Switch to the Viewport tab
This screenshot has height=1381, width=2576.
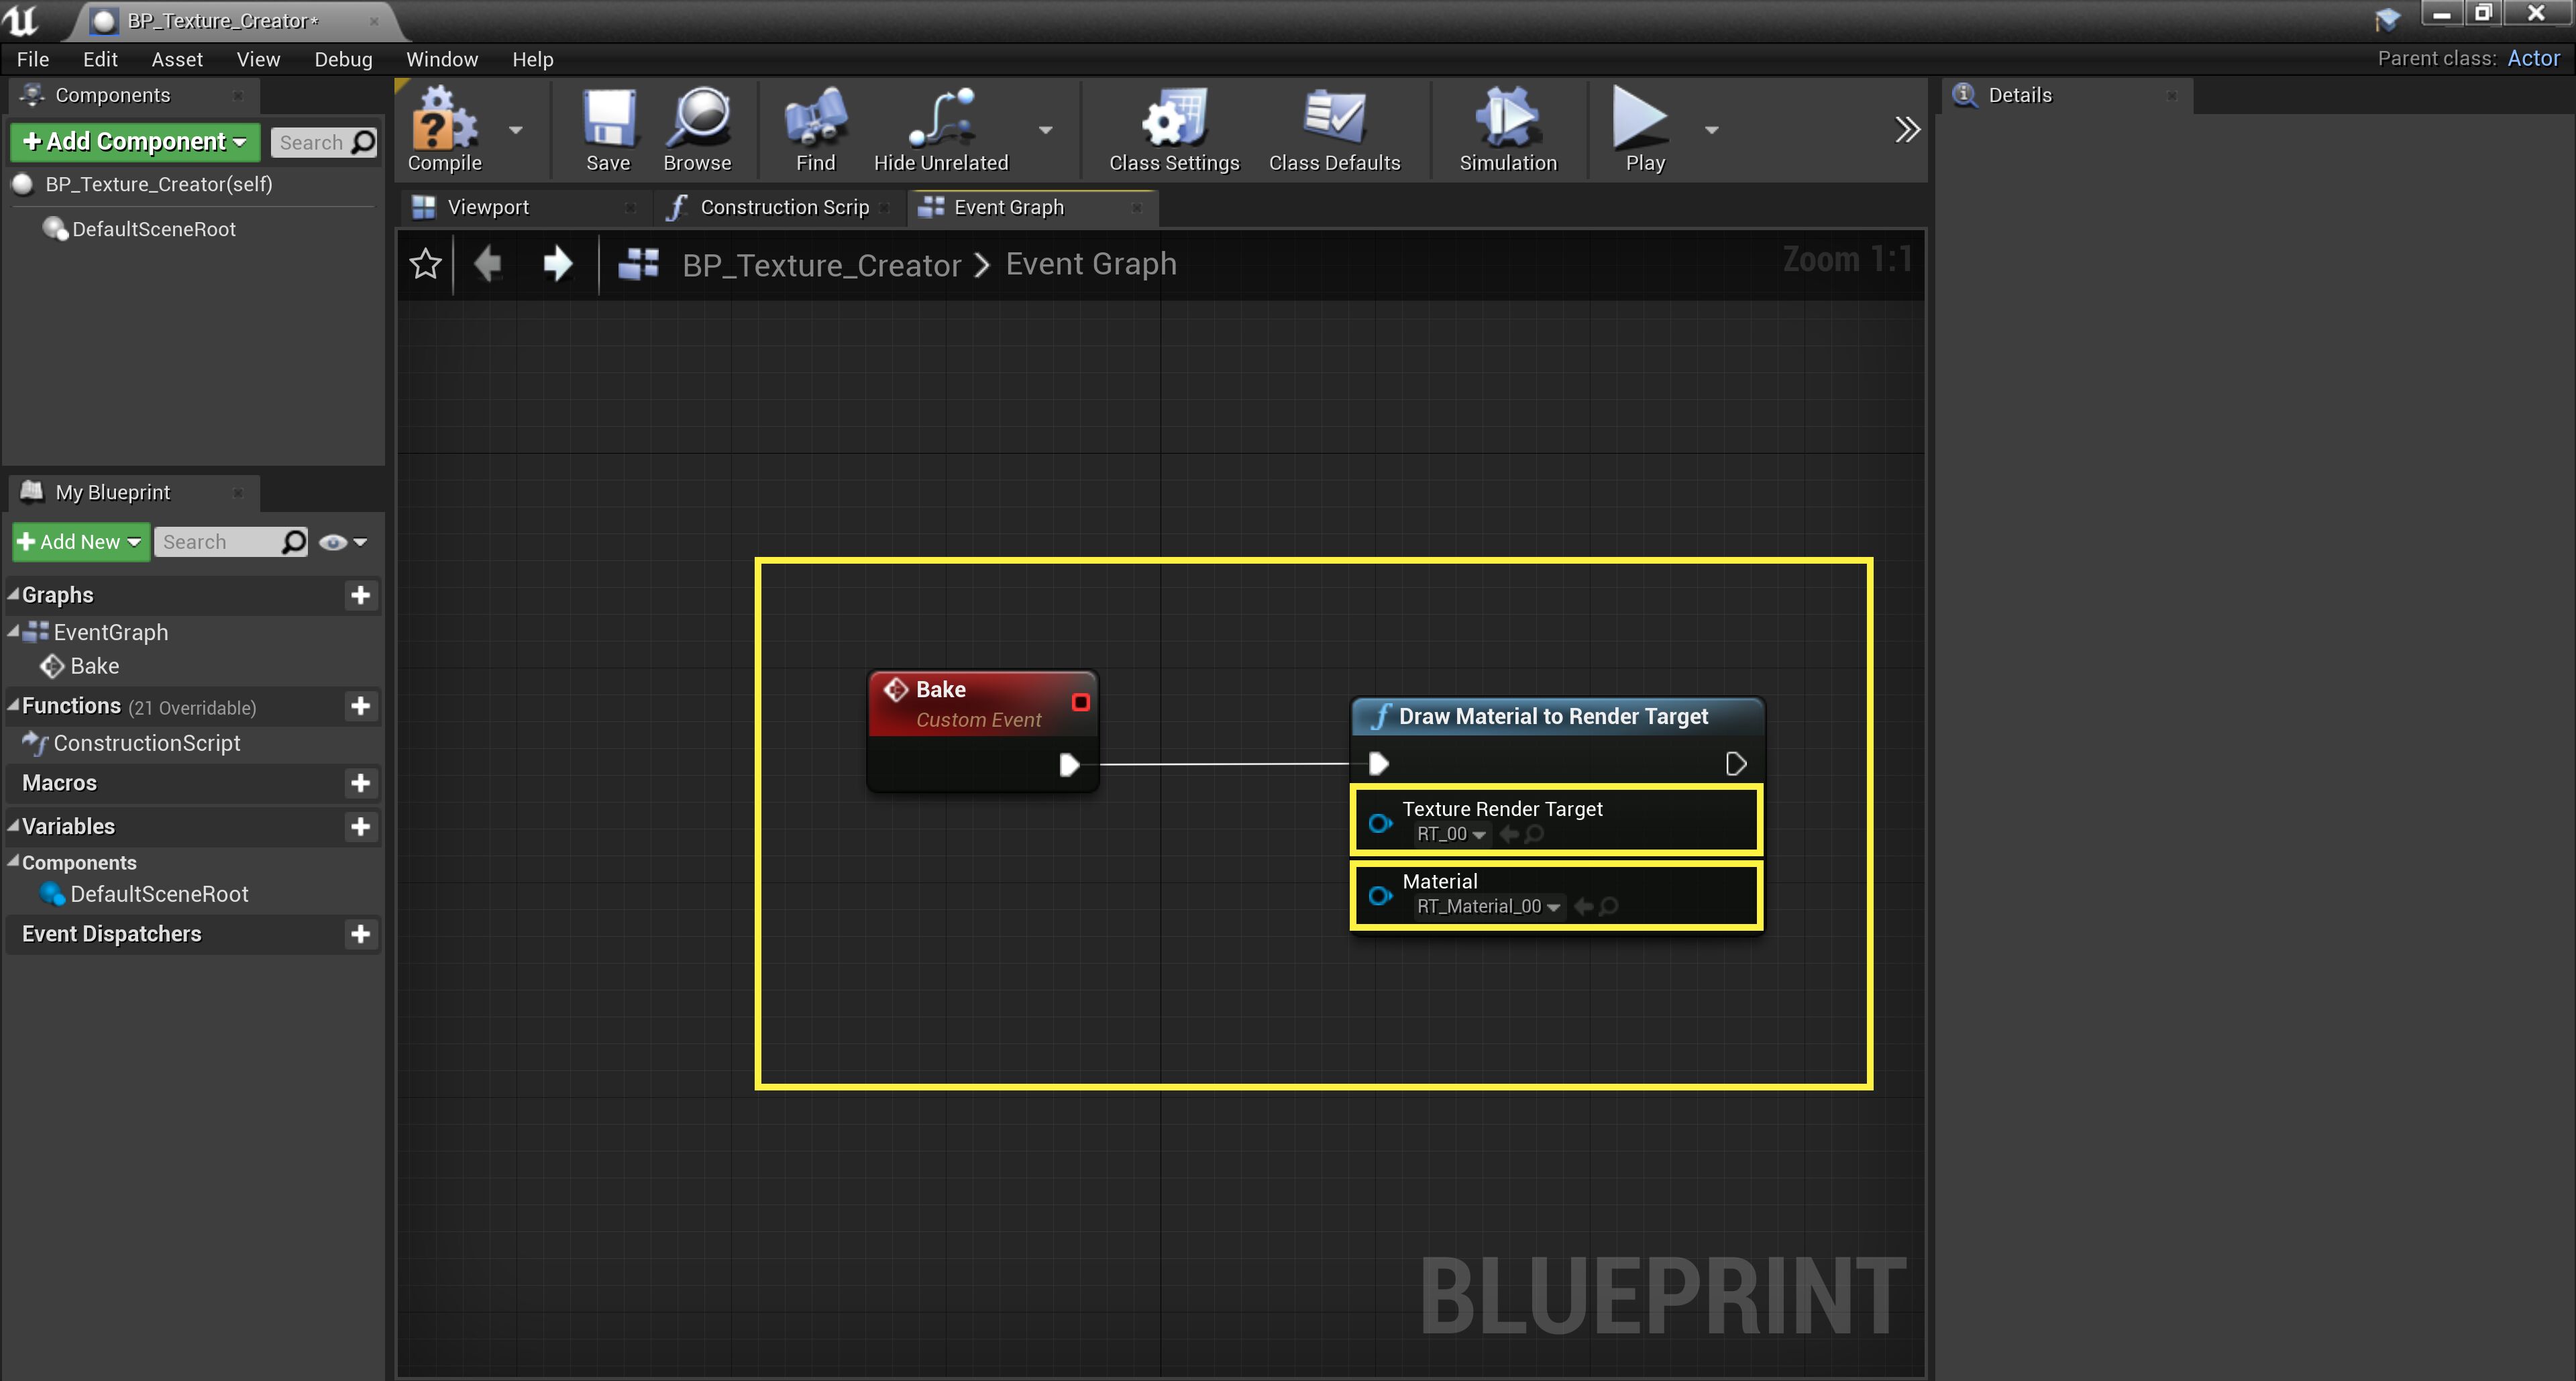click(x=489, y=207)
